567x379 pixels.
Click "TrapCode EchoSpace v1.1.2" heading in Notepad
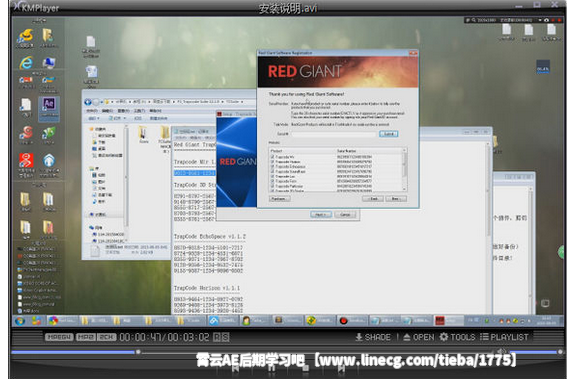(210, 237)
